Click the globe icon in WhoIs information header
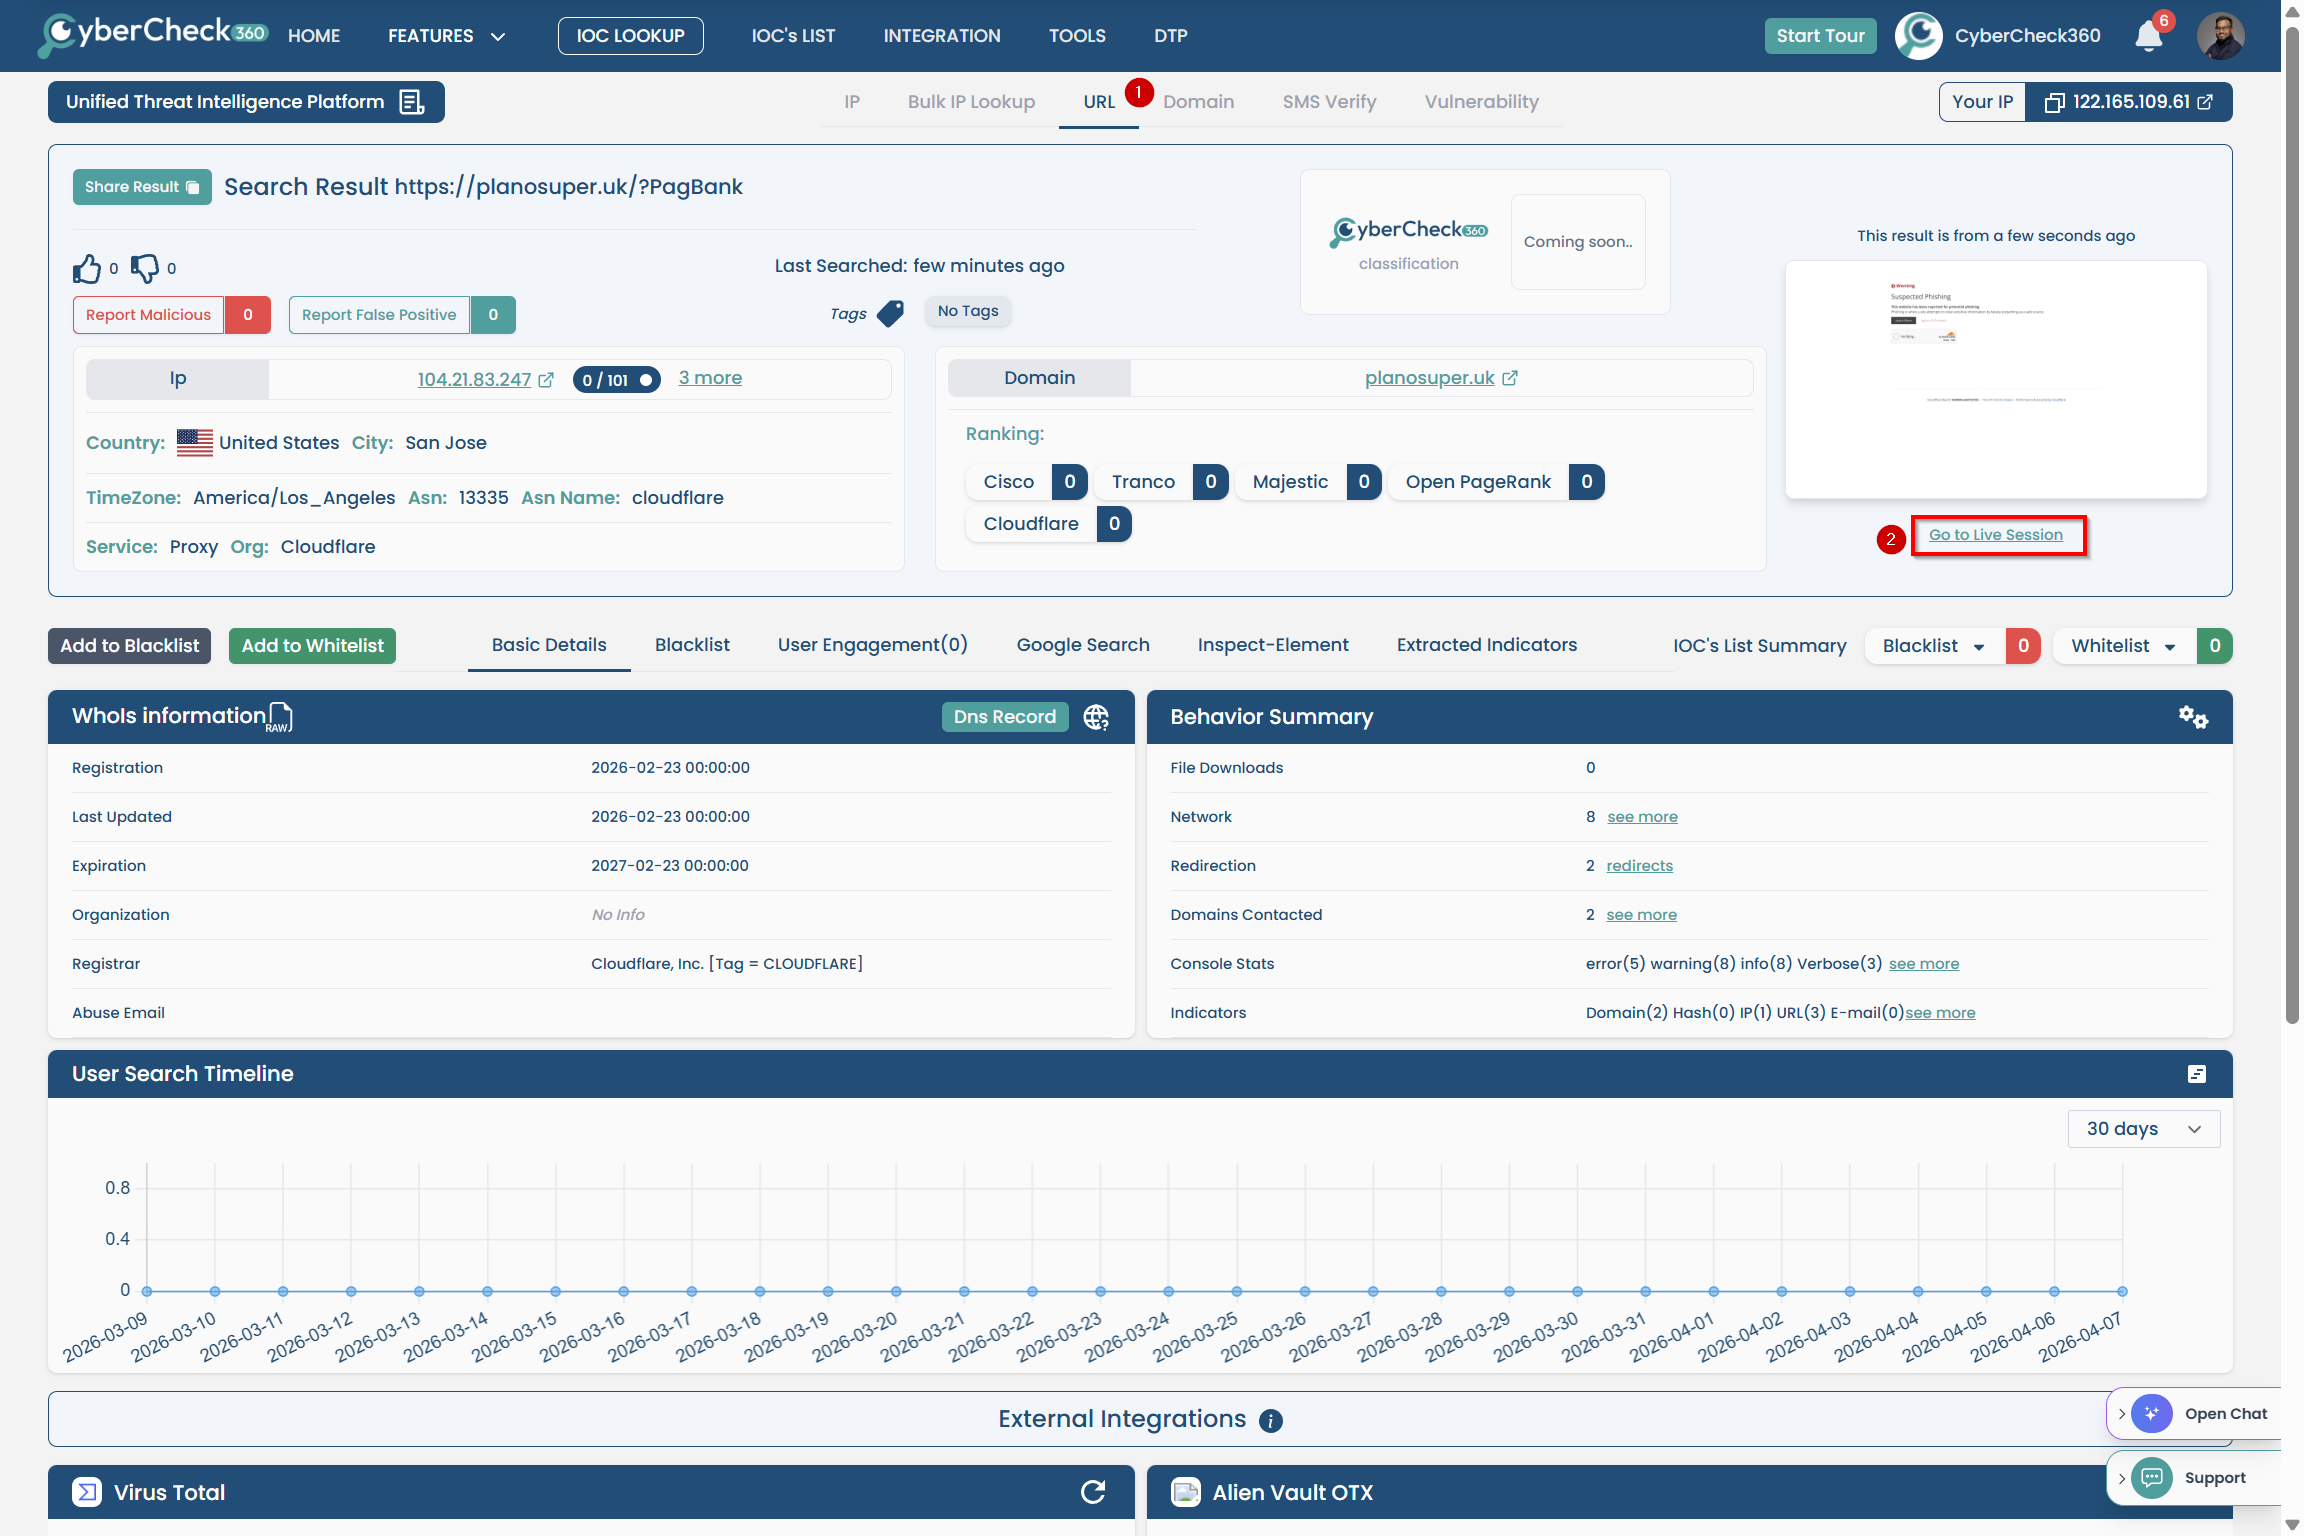The width and height of the screenshot is (2304, 1536). [1096, 717]
